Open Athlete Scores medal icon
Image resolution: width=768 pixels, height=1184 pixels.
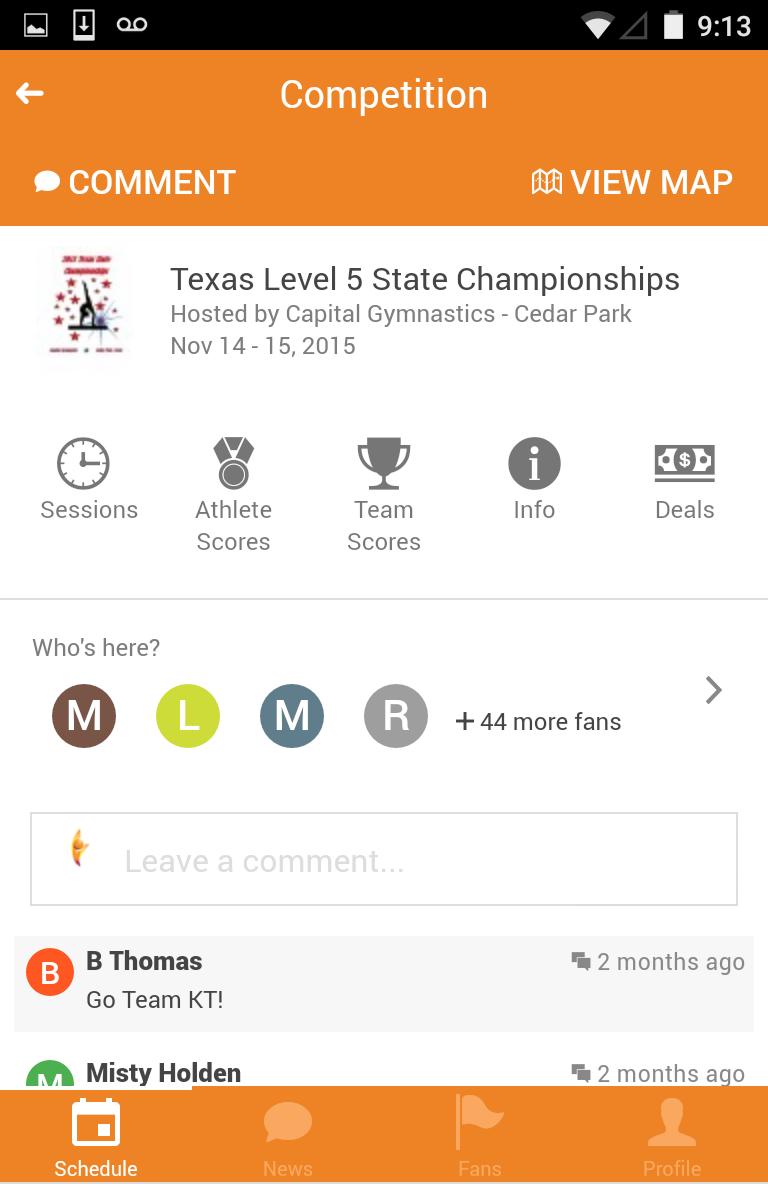pyautogui.click(x=233, y=463)
